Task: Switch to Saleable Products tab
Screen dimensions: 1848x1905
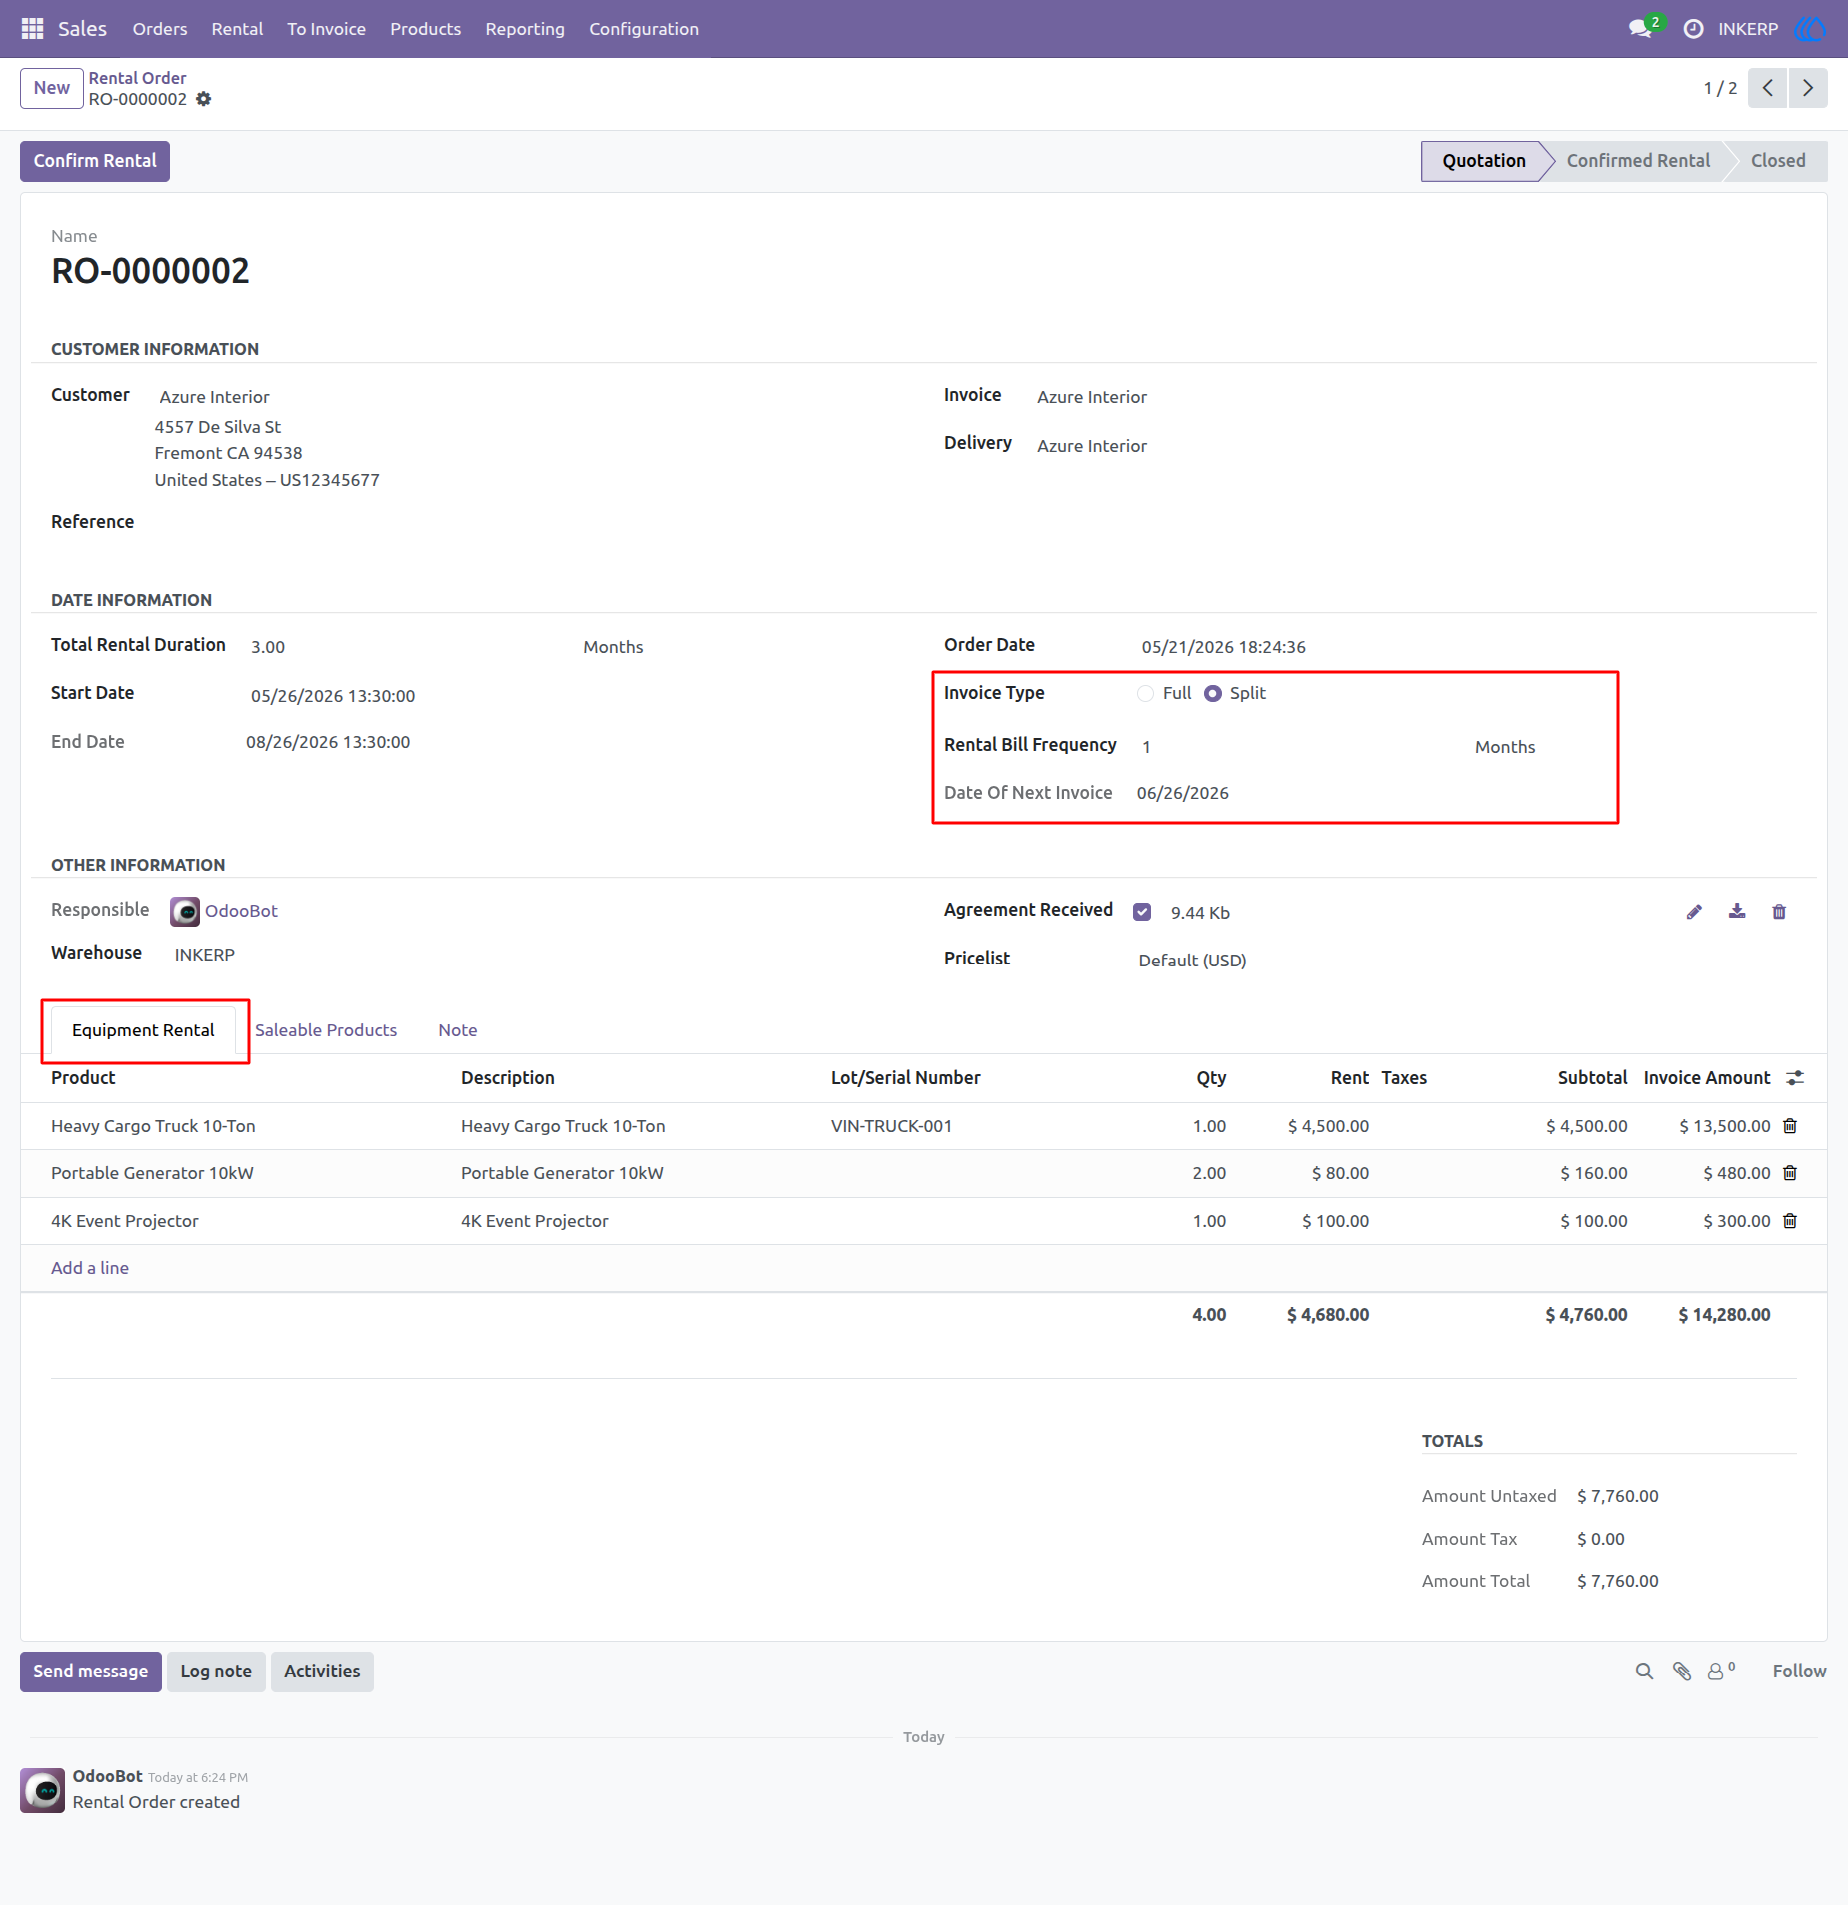Action: coord(326,1030)
